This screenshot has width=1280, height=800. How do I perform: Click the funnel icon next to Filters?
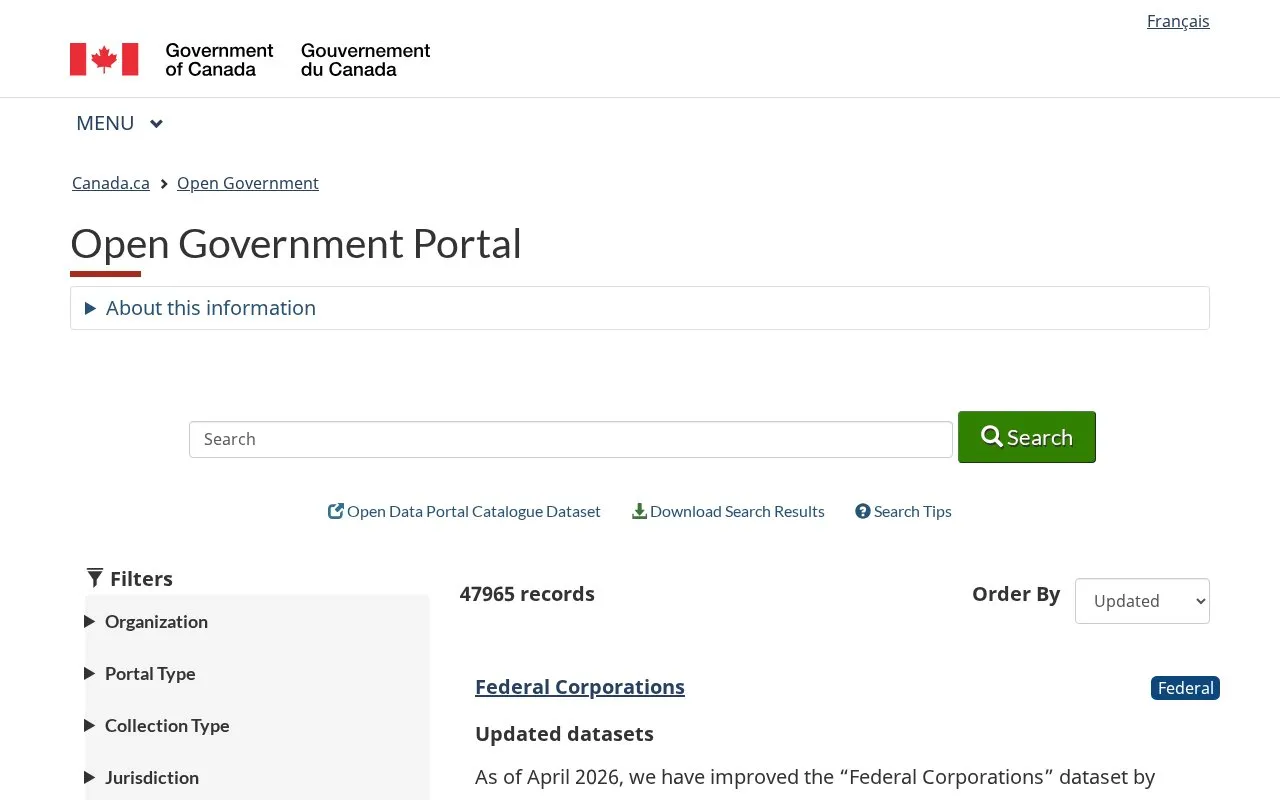point(95,578)
